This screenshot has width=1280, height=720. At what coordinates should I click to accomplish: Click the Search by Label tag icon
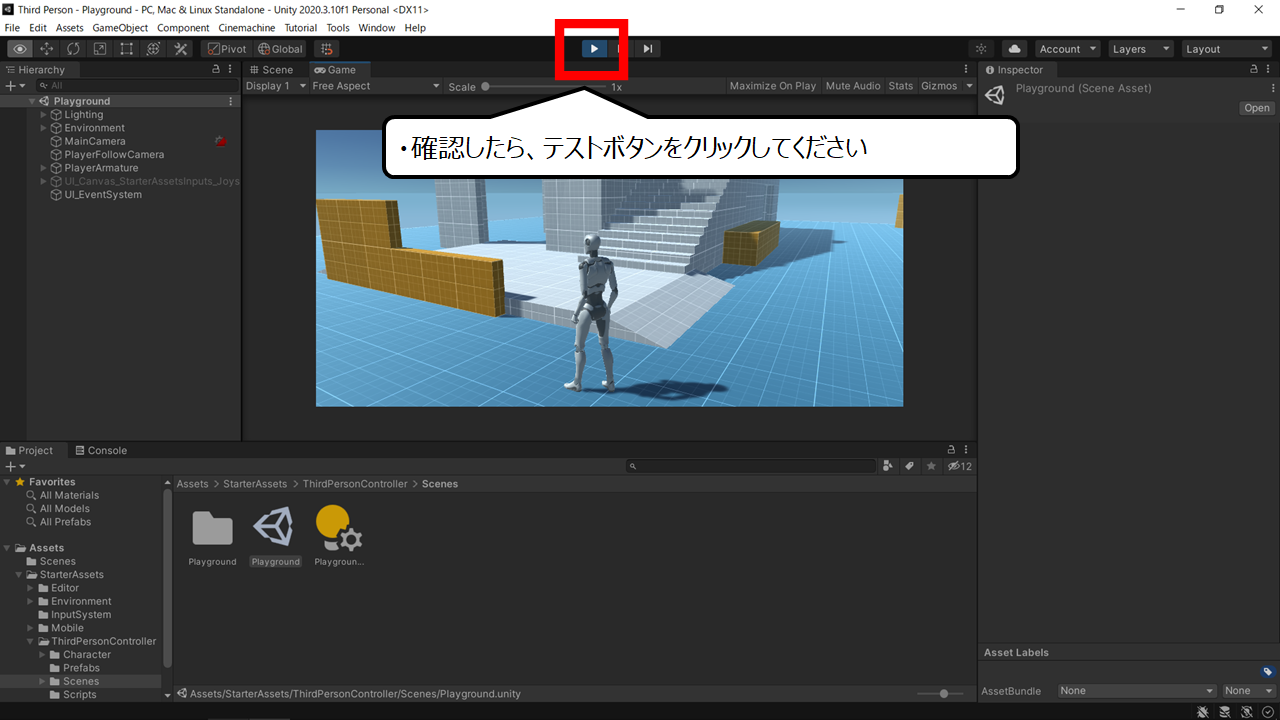pyautogui.click(x=910, y=466)
